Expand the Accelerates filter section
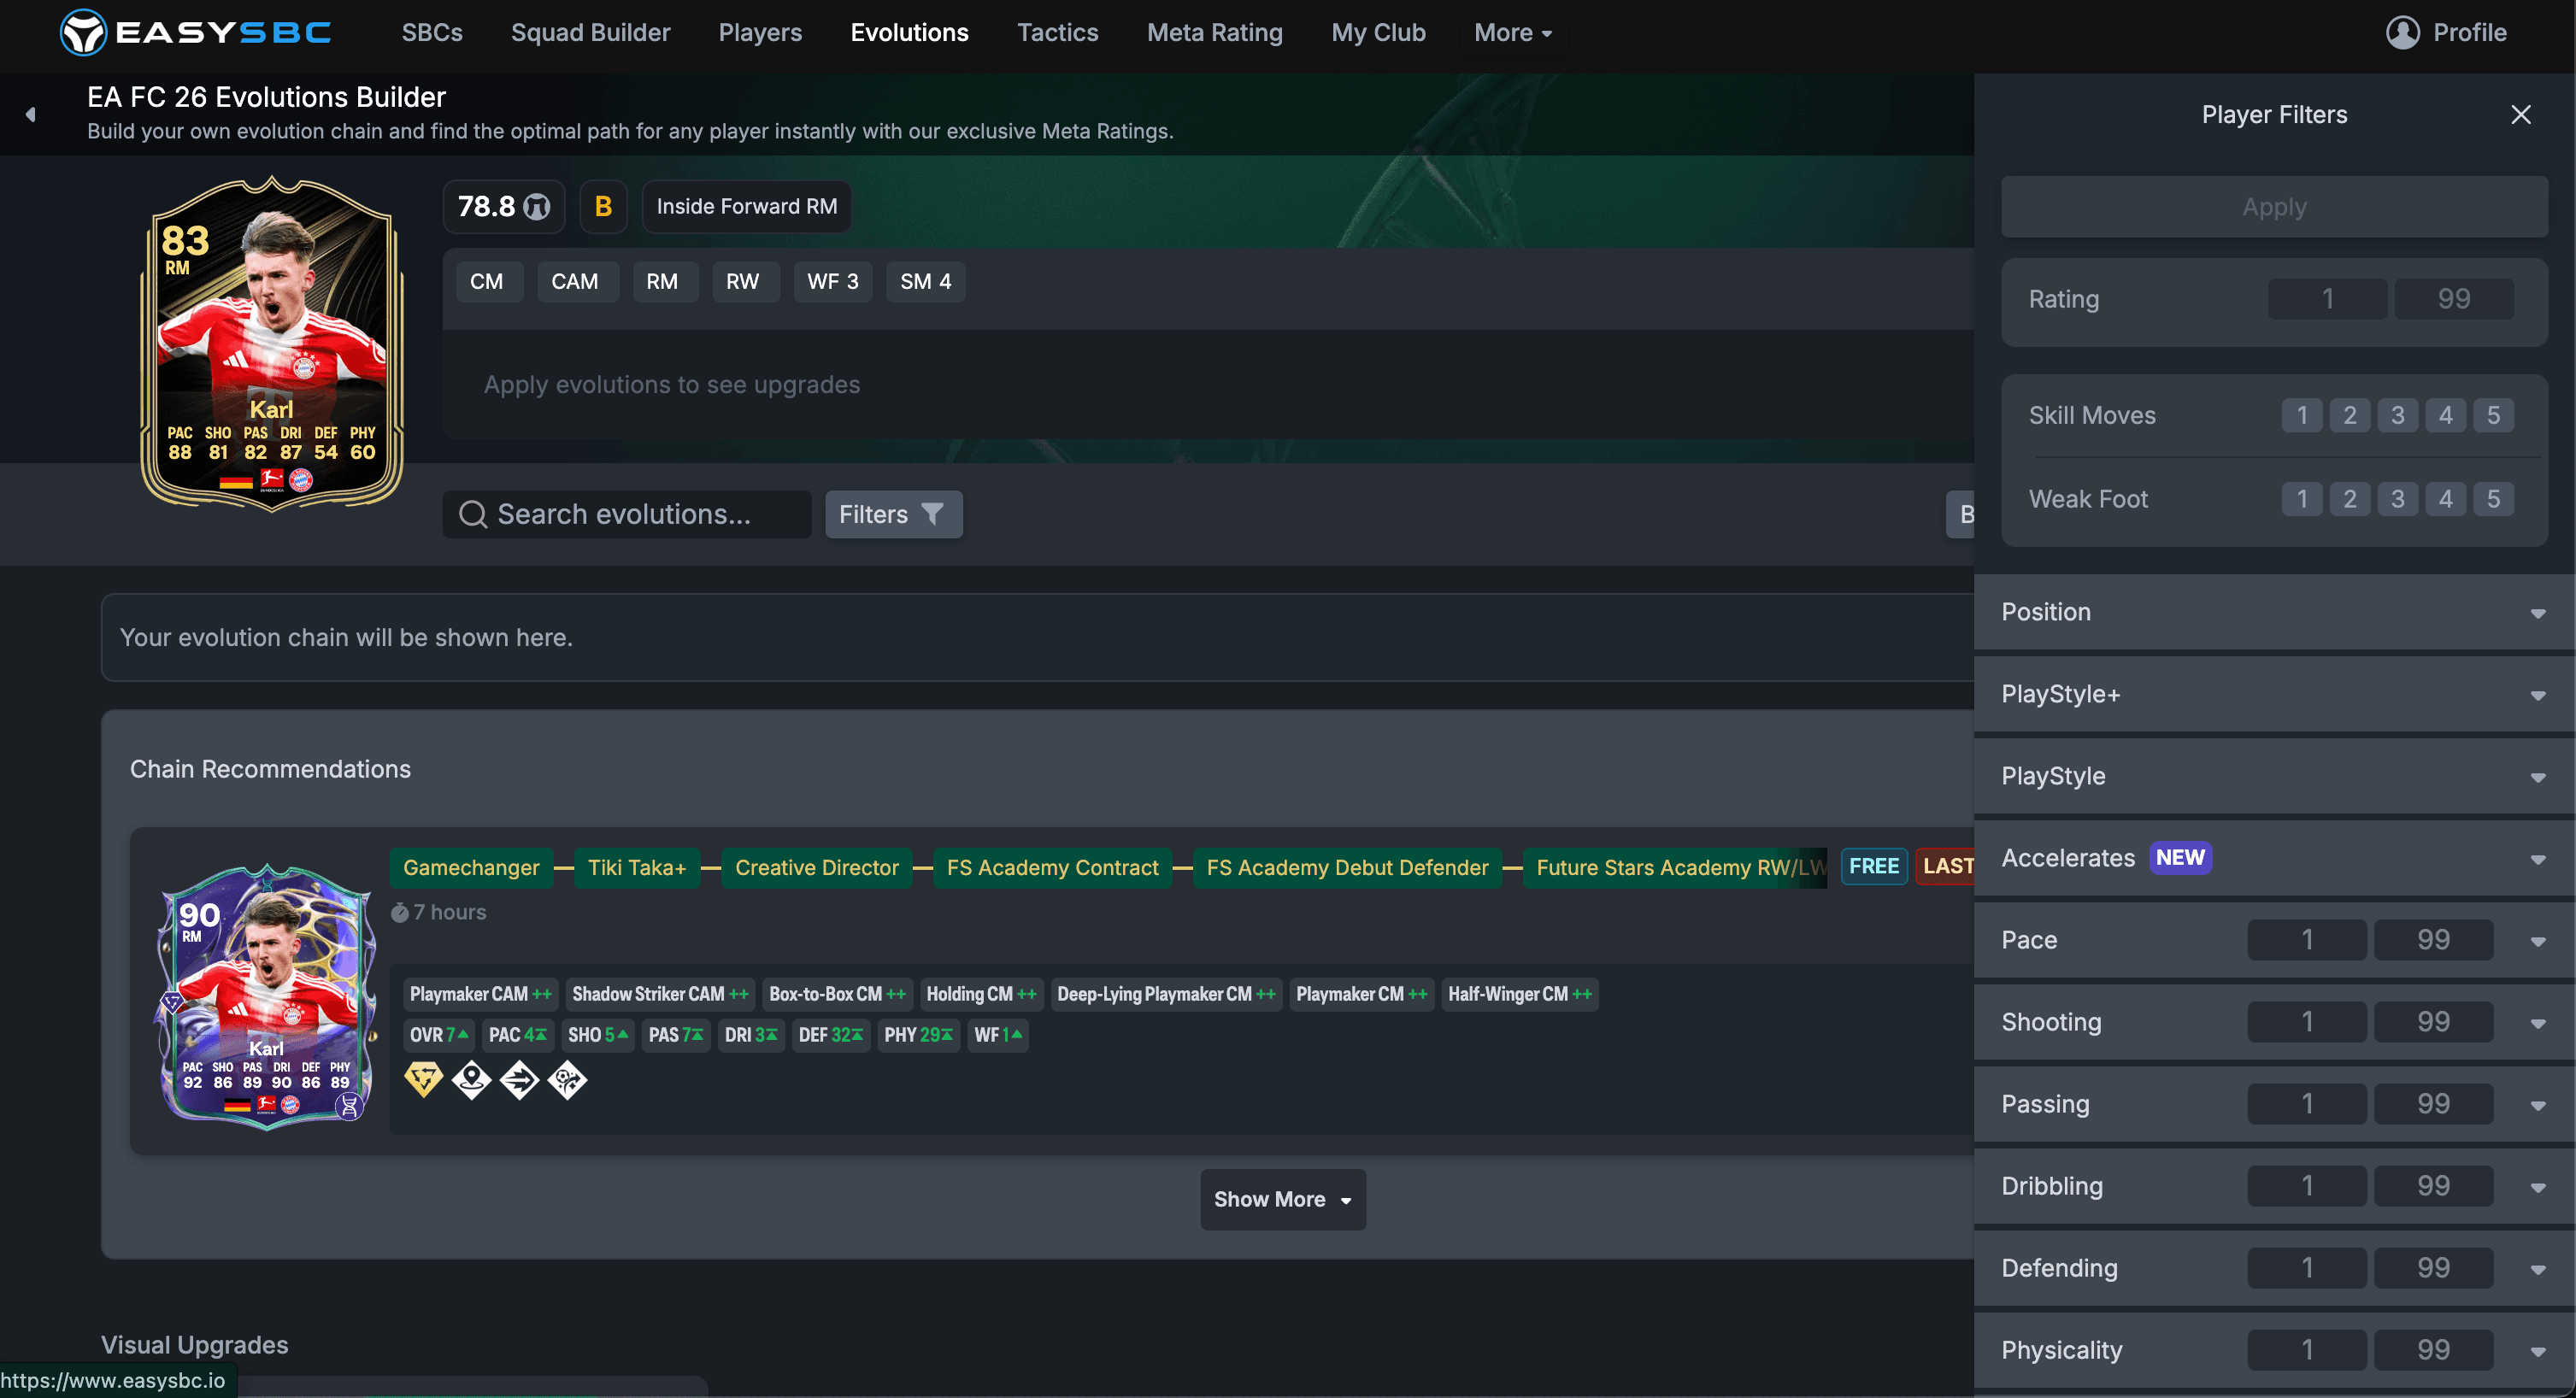This screenshot has width=2576, height=1398. (x=2274, y=858)
